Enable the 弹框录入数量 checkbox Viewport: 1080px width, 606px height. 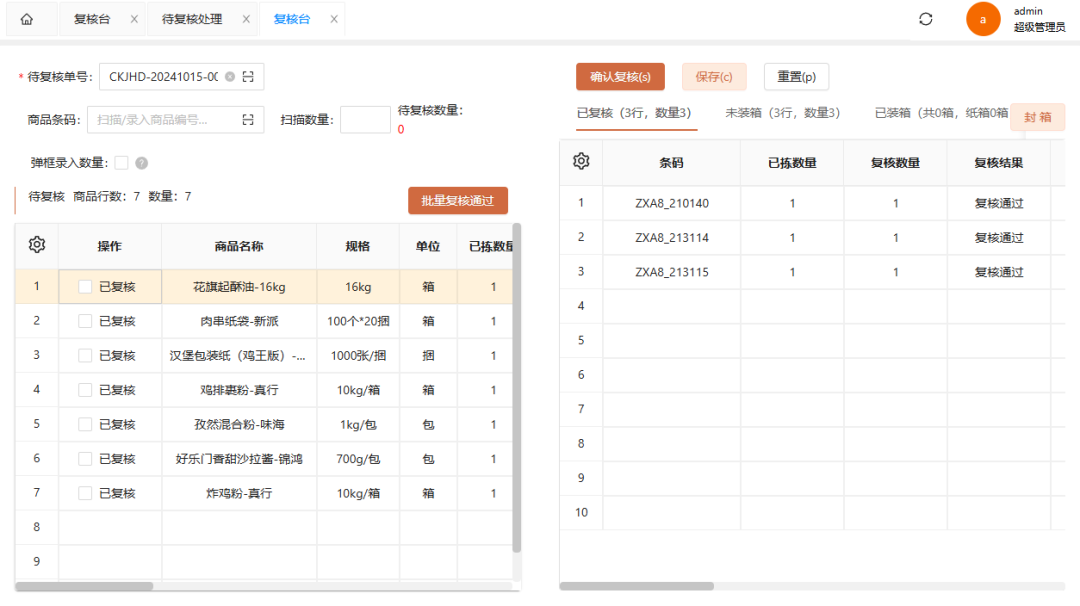121,163
